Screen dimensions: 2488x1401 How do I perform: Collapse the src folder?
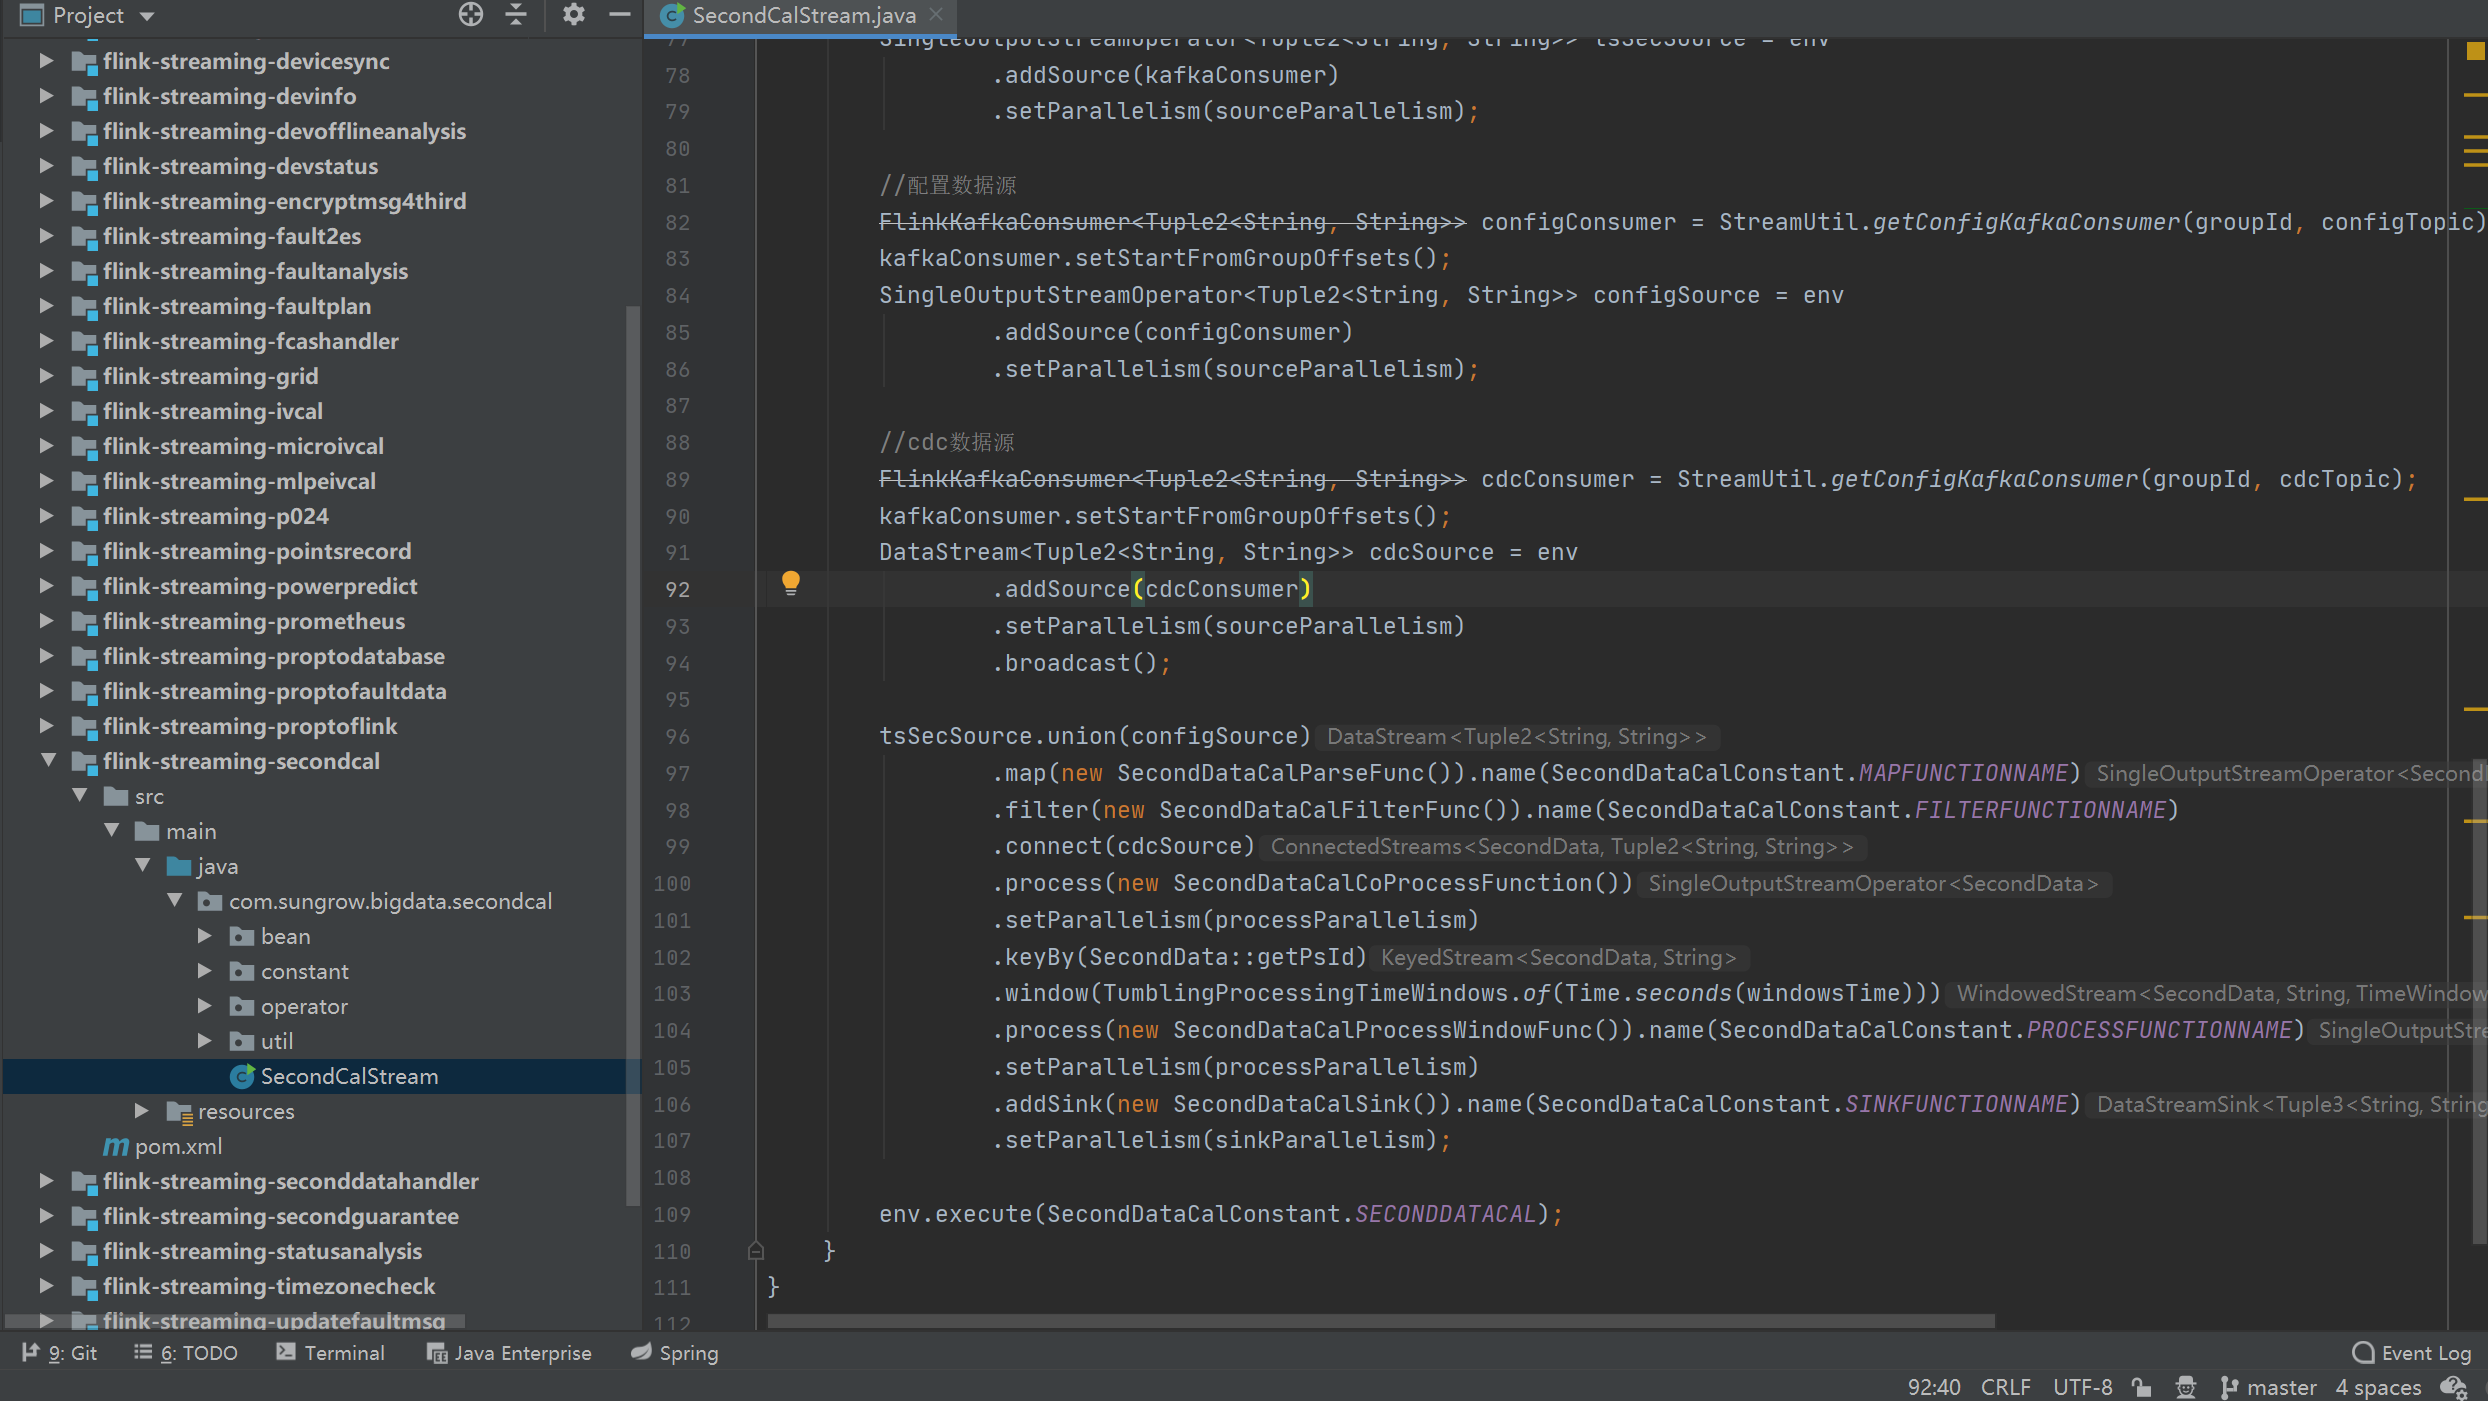pos(80,796)
